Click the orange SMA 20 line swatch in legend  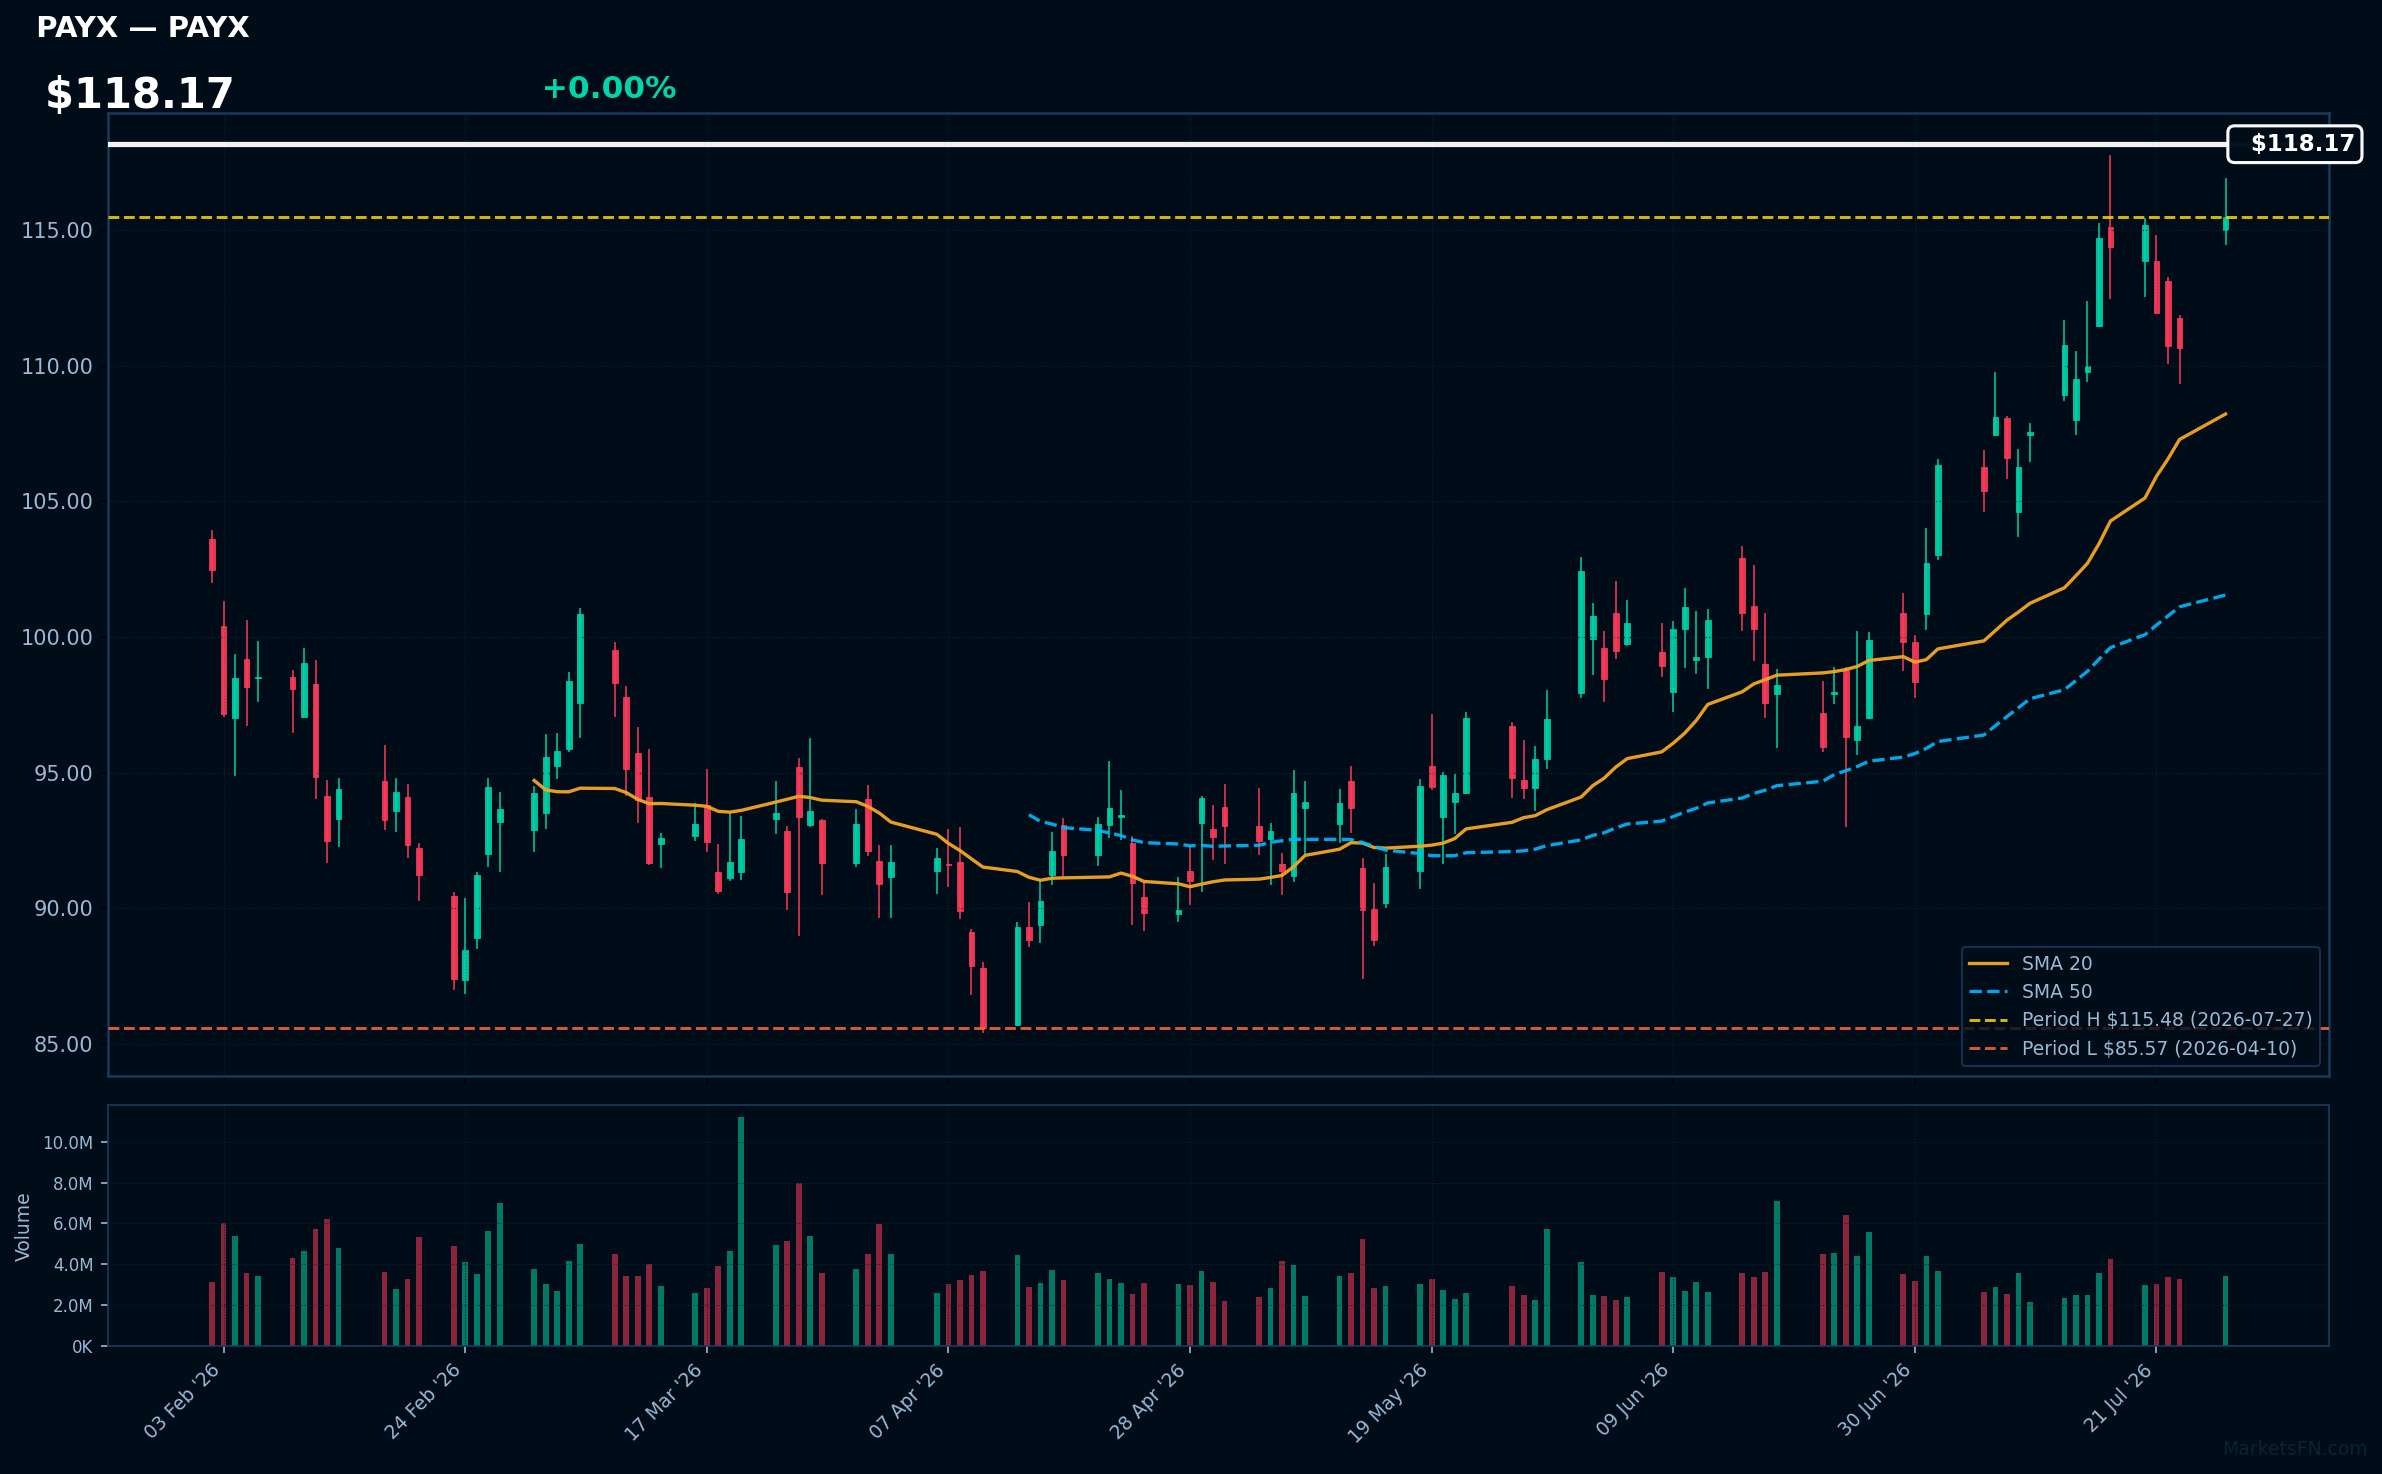click(x=1988, y=963)
